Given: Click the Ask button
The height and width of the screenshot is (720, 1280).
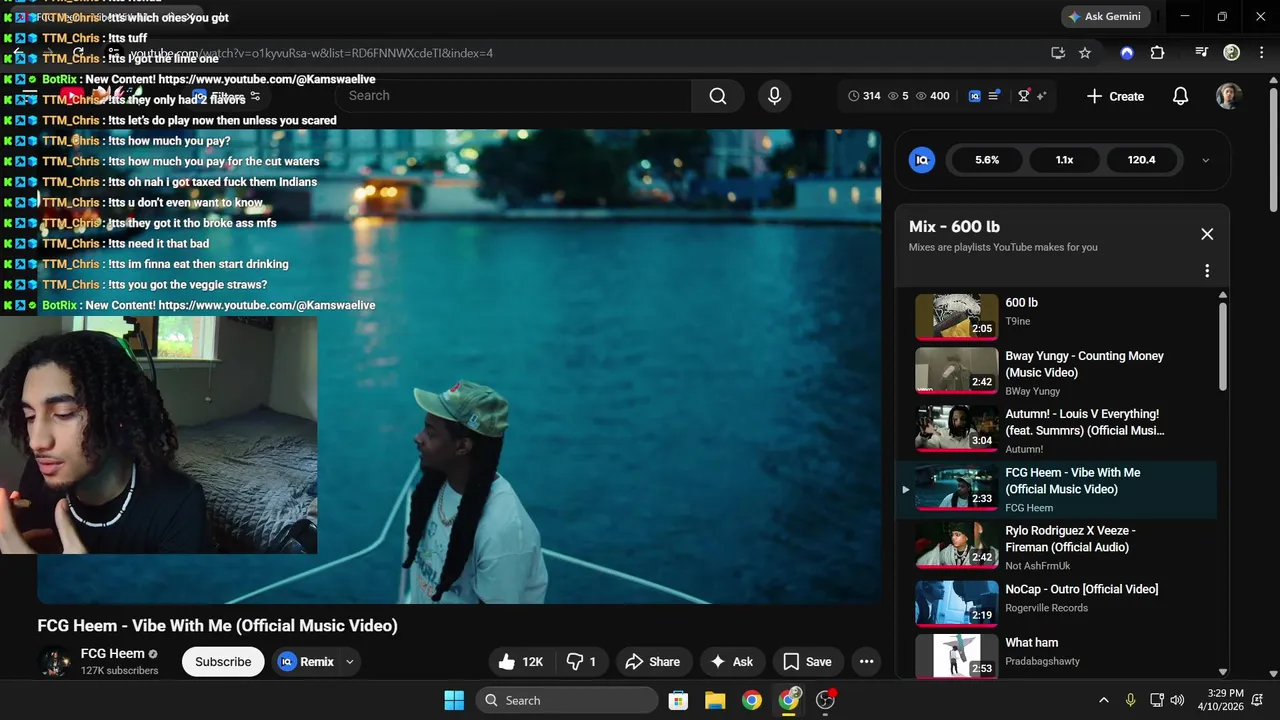Looking at the screenshot, I should [731, 662].
